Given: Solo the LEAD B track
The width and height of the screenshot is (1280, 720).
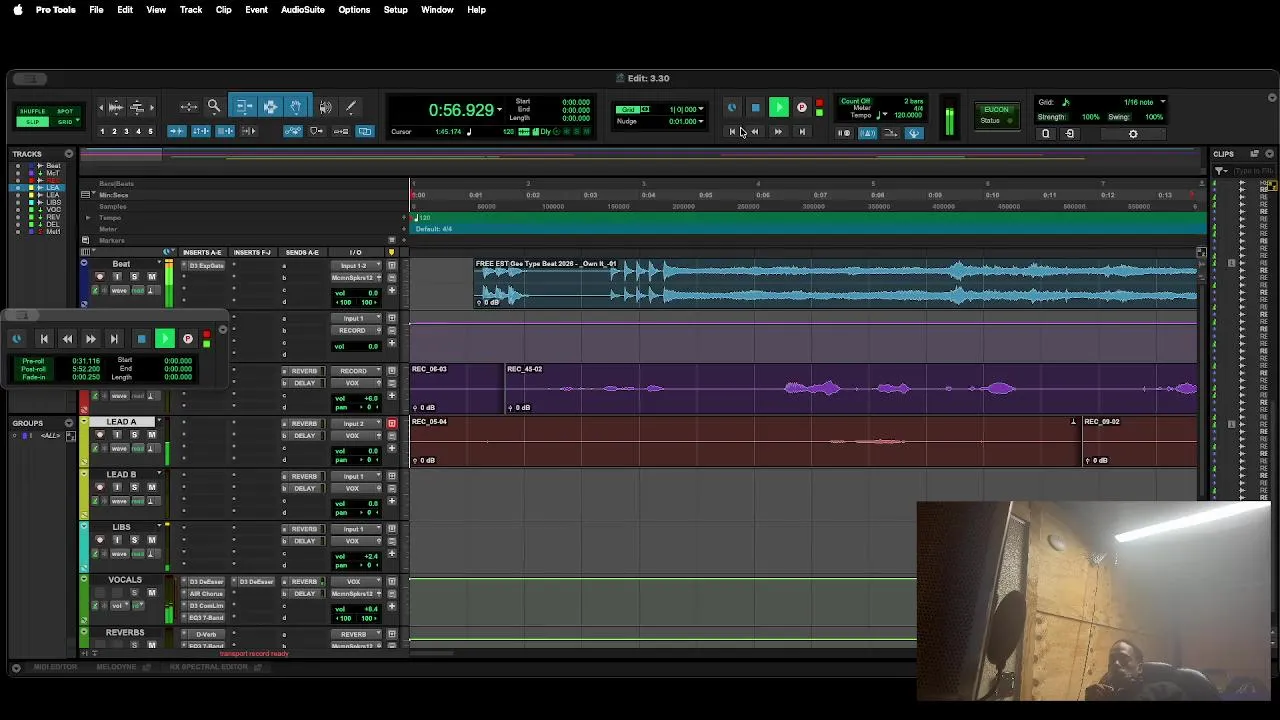Looking at the screenshot, I should coord(134,487).
